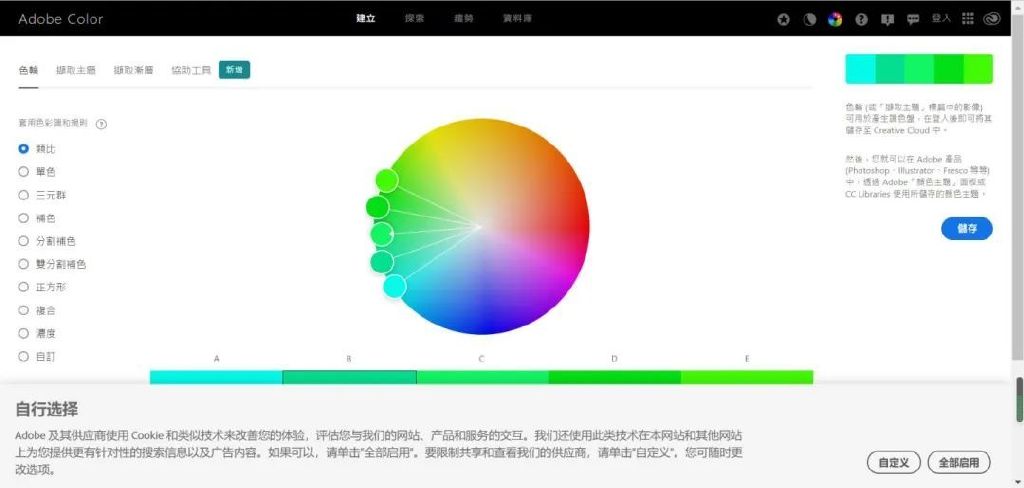Open the 探索 top navigation tab
1024x488 pixels.
point(415,18)
